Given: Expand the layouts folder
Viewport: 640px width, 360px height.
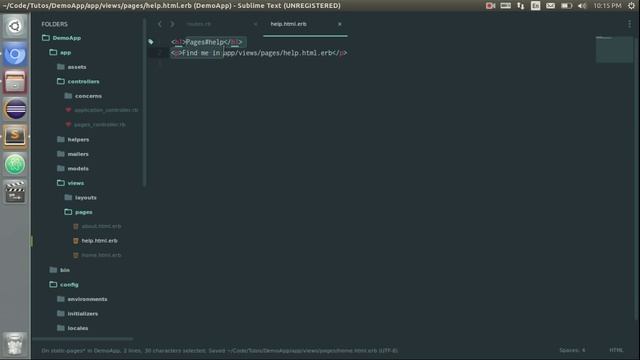Looking at the screenshot, I should [80, 198].
